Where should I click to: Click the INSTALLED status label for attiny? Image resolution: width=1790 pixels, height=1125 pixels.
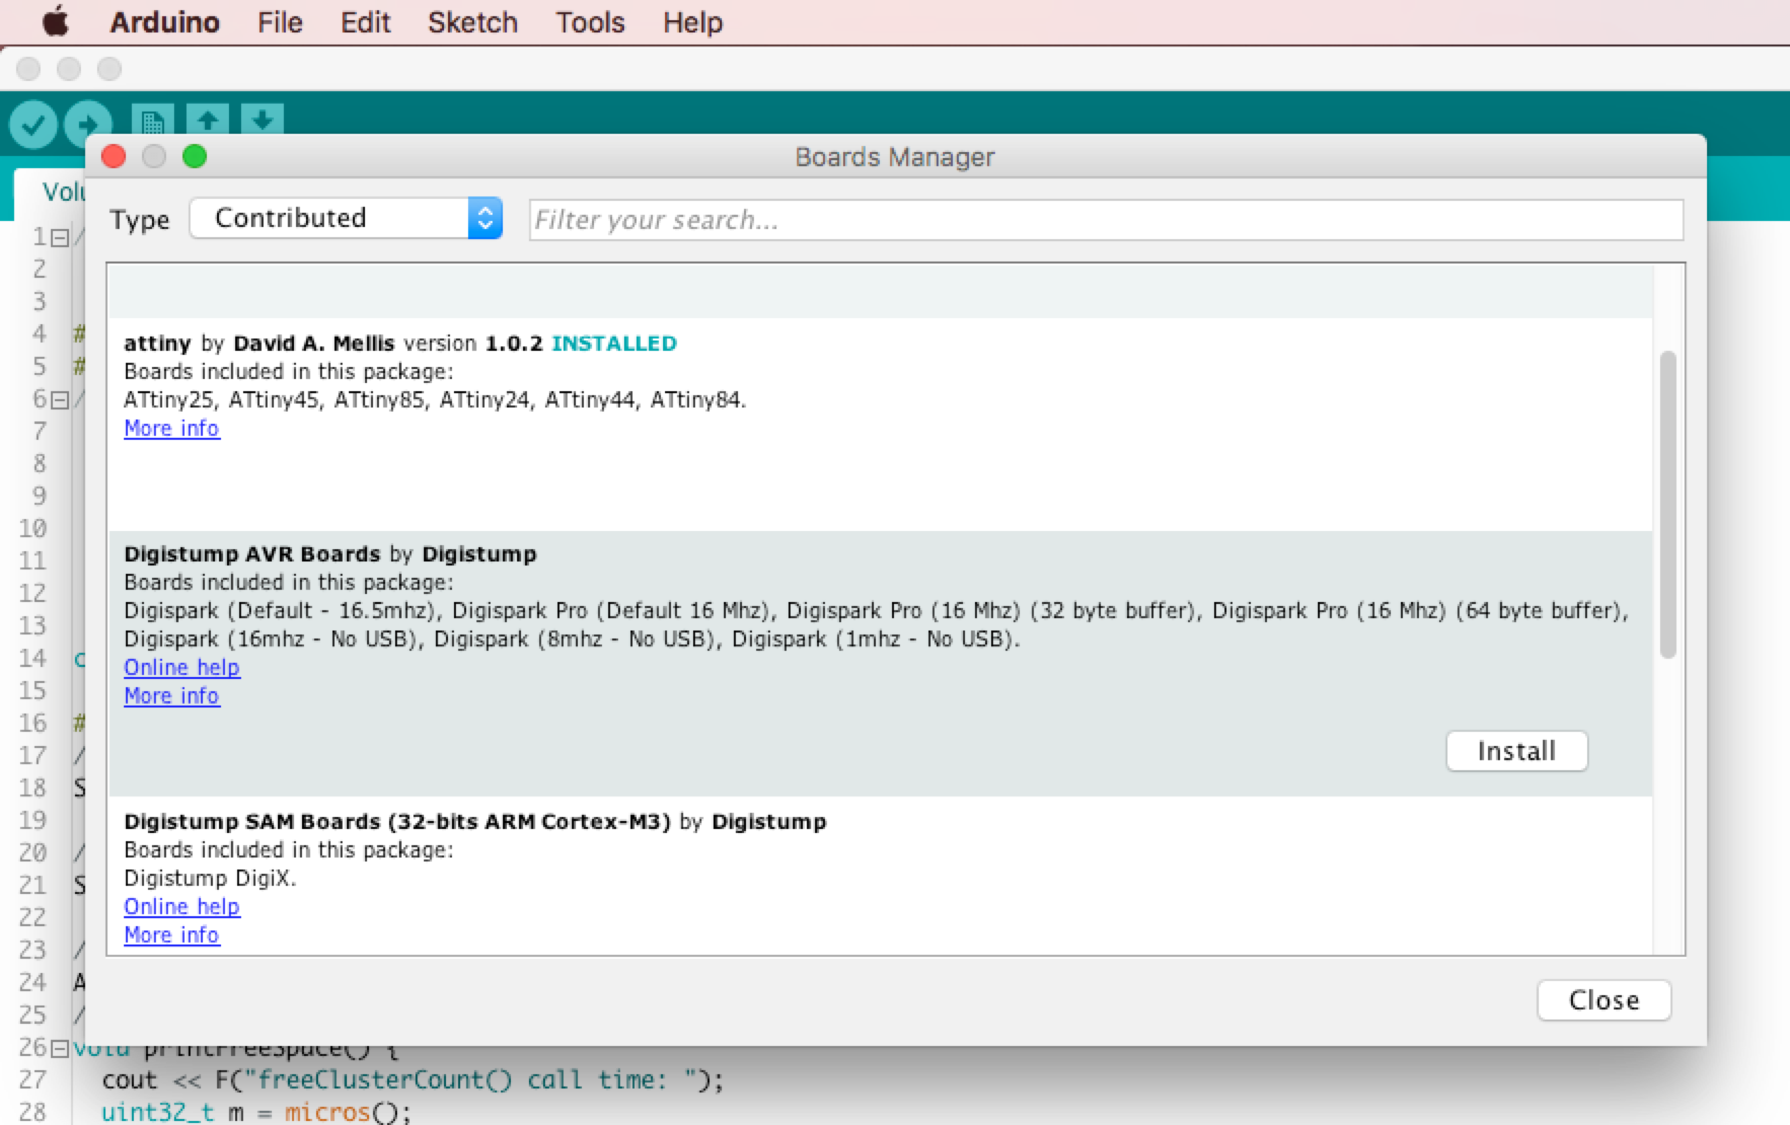[x=614, y=343]
